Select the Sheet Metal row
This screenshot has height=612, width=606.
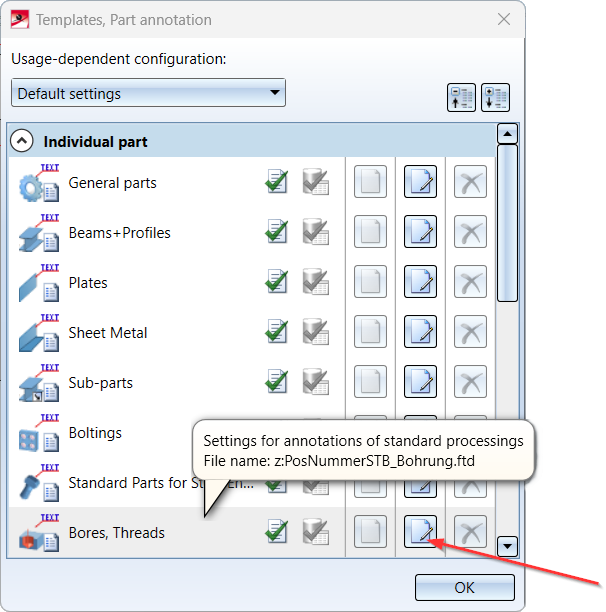[x=252, y=332]
